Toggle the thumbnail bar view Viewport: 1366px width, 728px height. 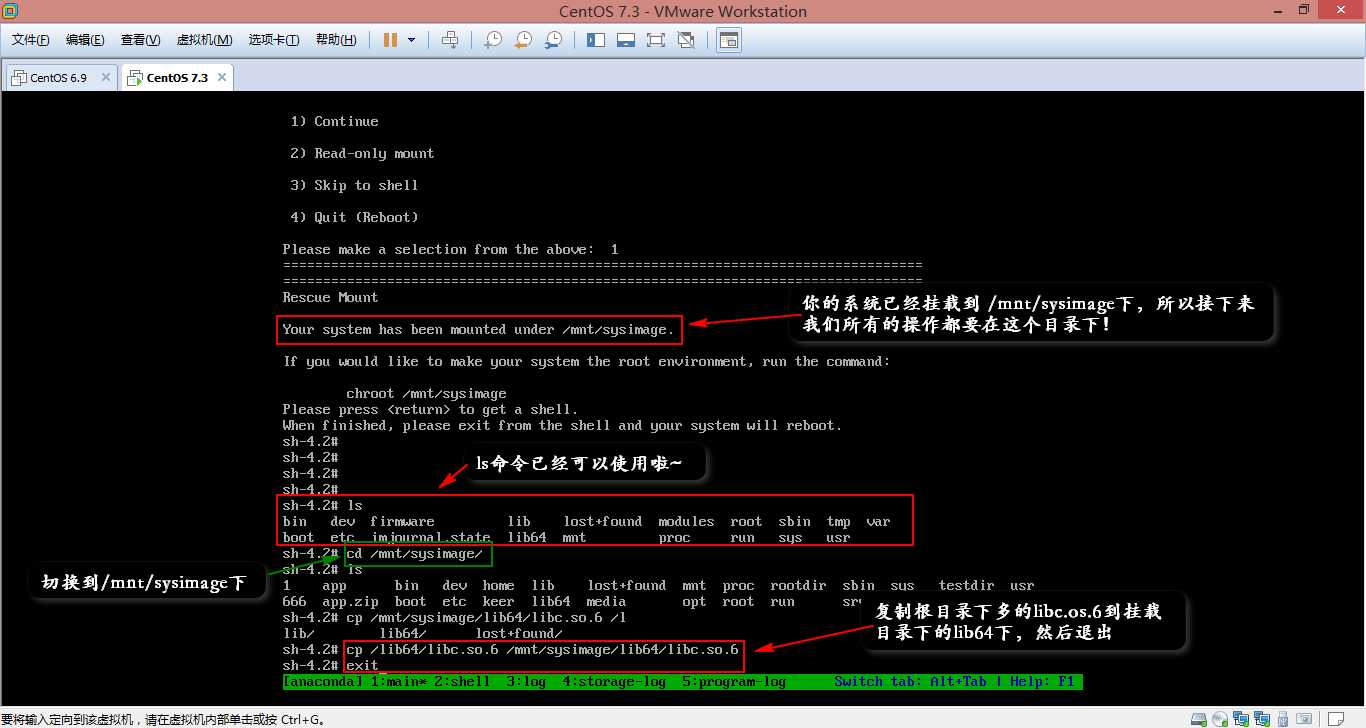pyautogui.click(x=626, y=40)
